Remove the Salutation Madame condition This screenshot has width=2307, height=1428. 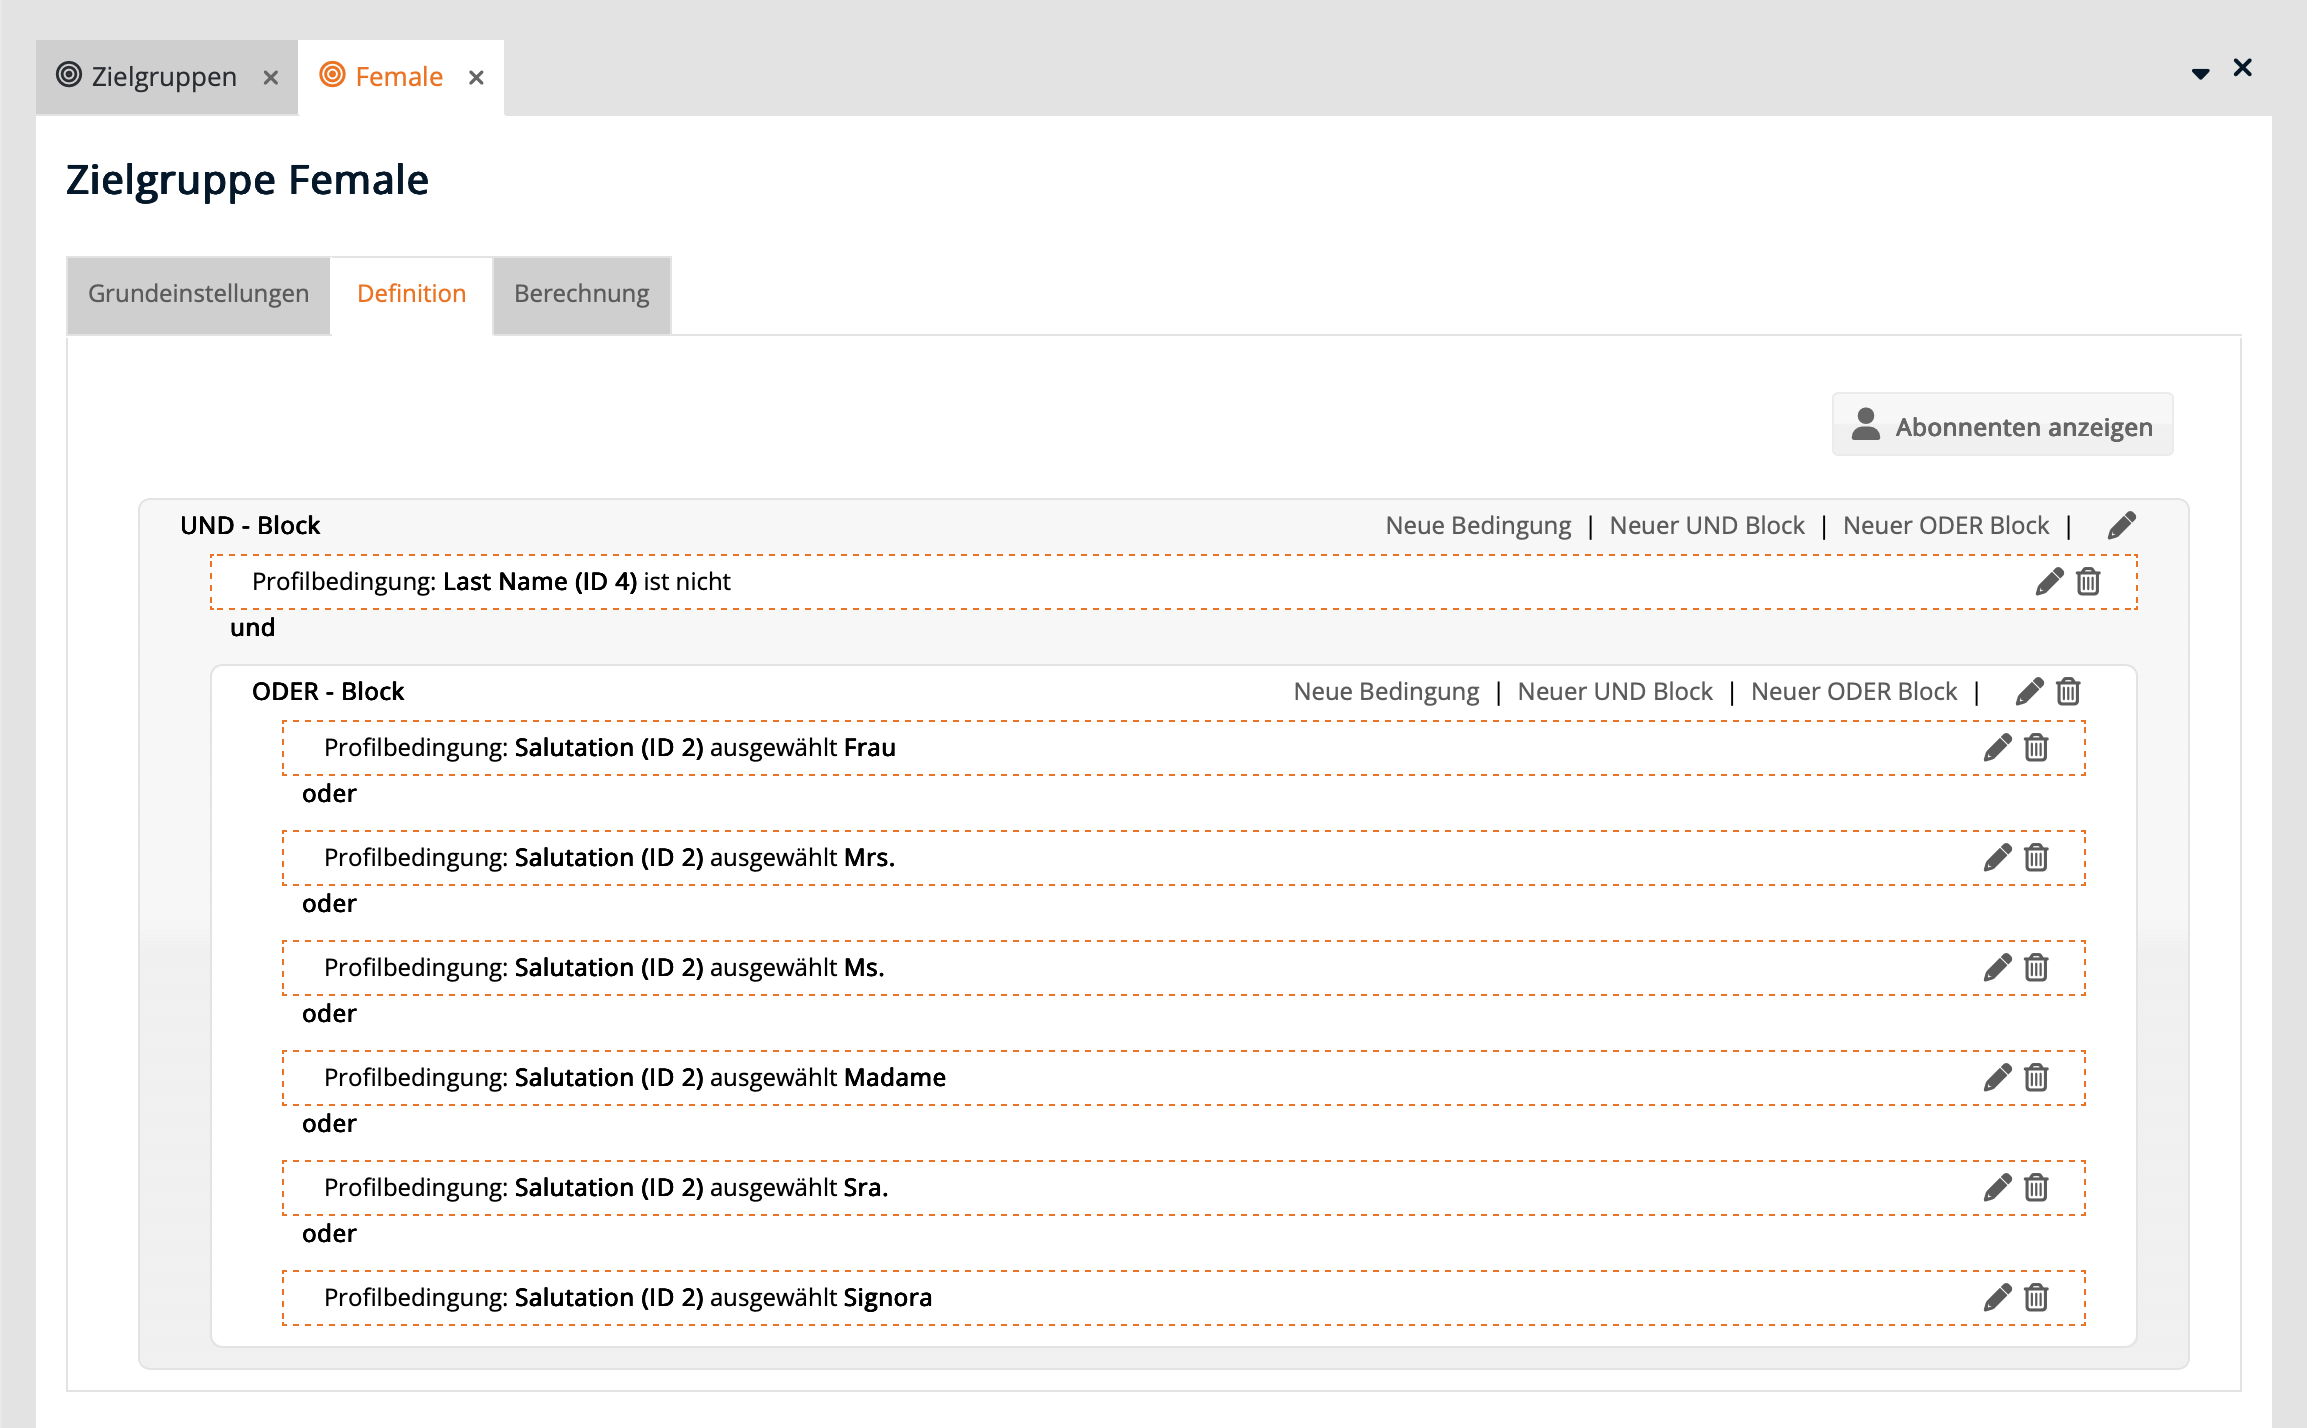point(2036,1078)
